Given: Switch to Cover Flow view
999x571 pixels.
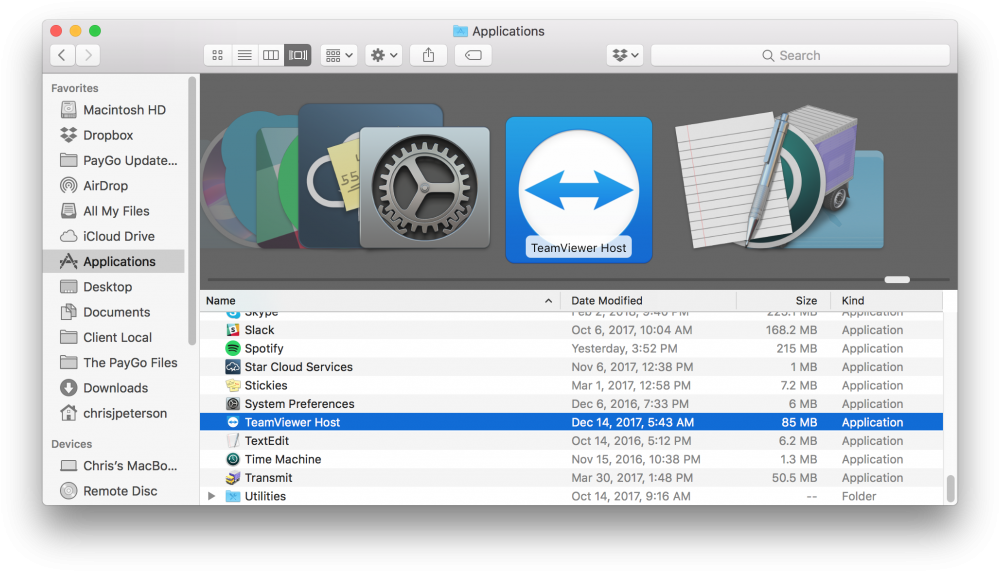Looking at the screenshot, I should [298, 55].
